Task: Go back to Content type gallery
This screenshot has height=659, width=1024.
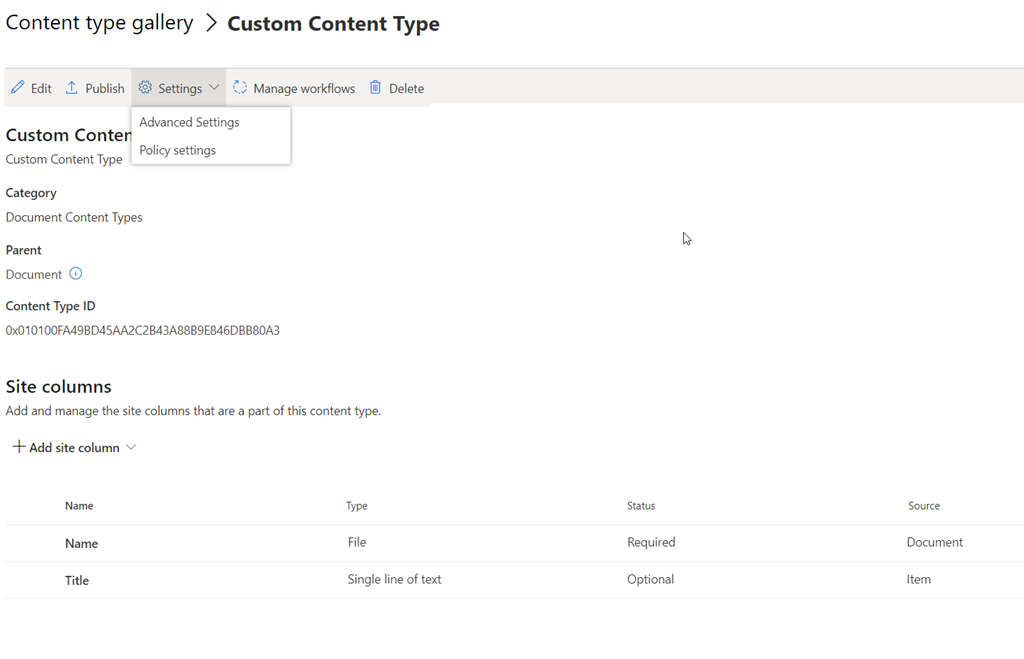Action: pyautogui.click(x=99, y=23)
